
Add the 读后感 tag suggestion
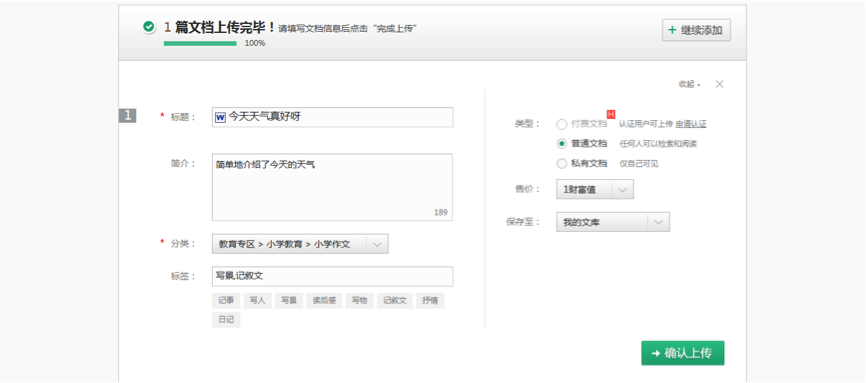click(x=324, y=301)
